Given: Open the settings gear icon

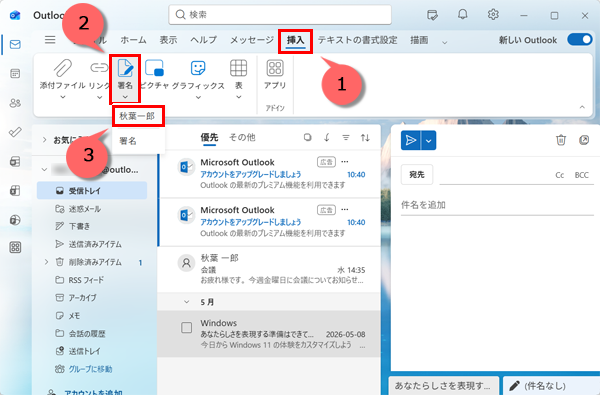Looking at the screenshot, I should [x=493, y=15].
